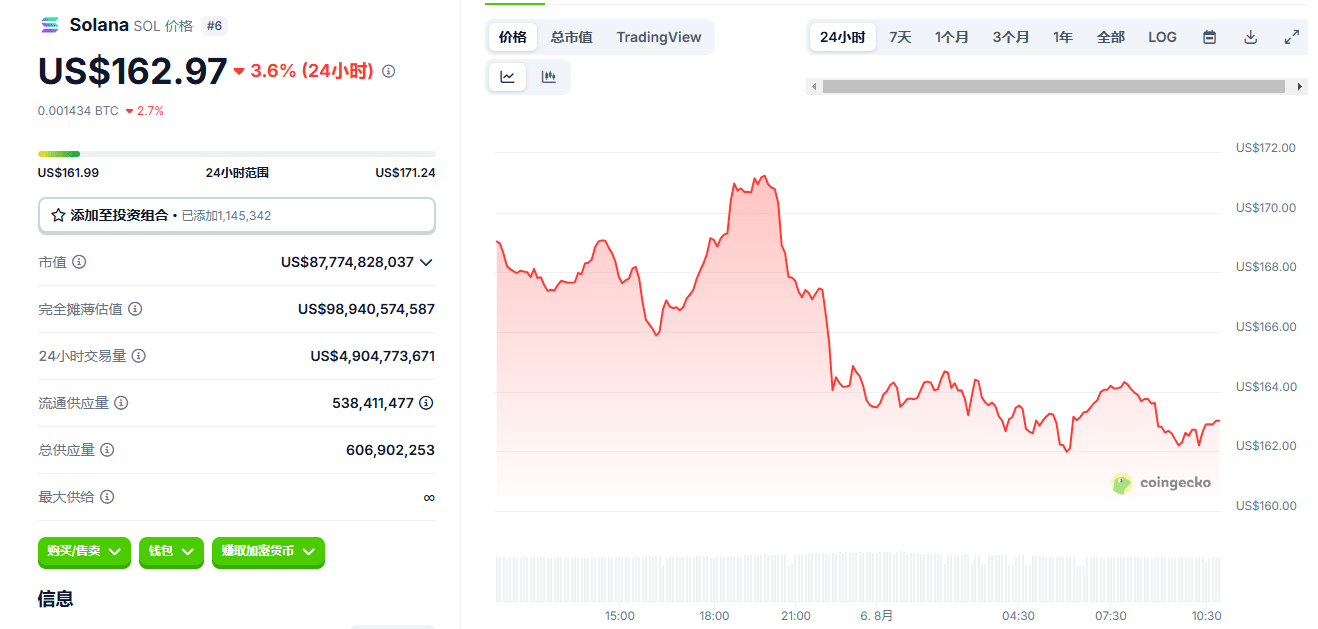Open the 24-hour price change info icon
1318x629 pixels.
(389, 71)
